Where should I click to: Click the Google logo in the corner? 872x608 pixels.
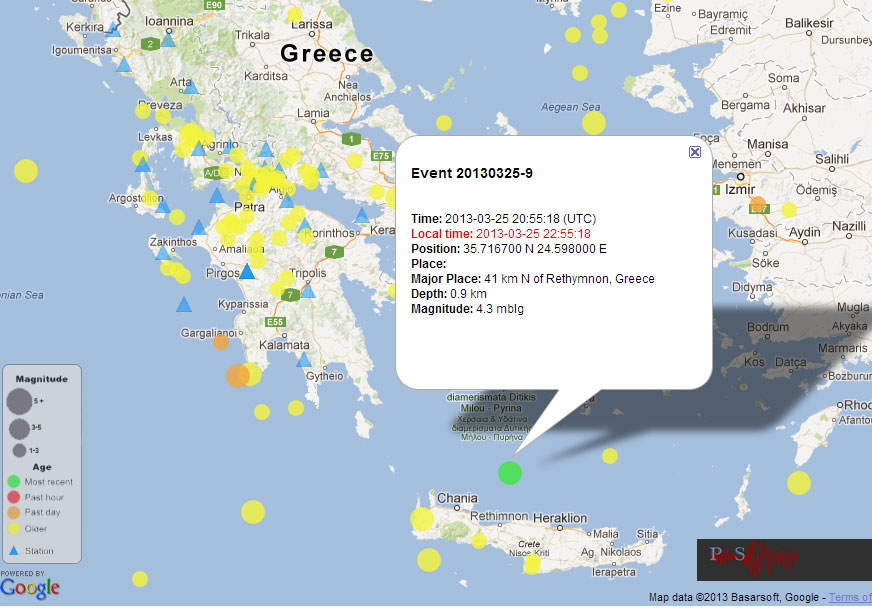tap(30, 589)
